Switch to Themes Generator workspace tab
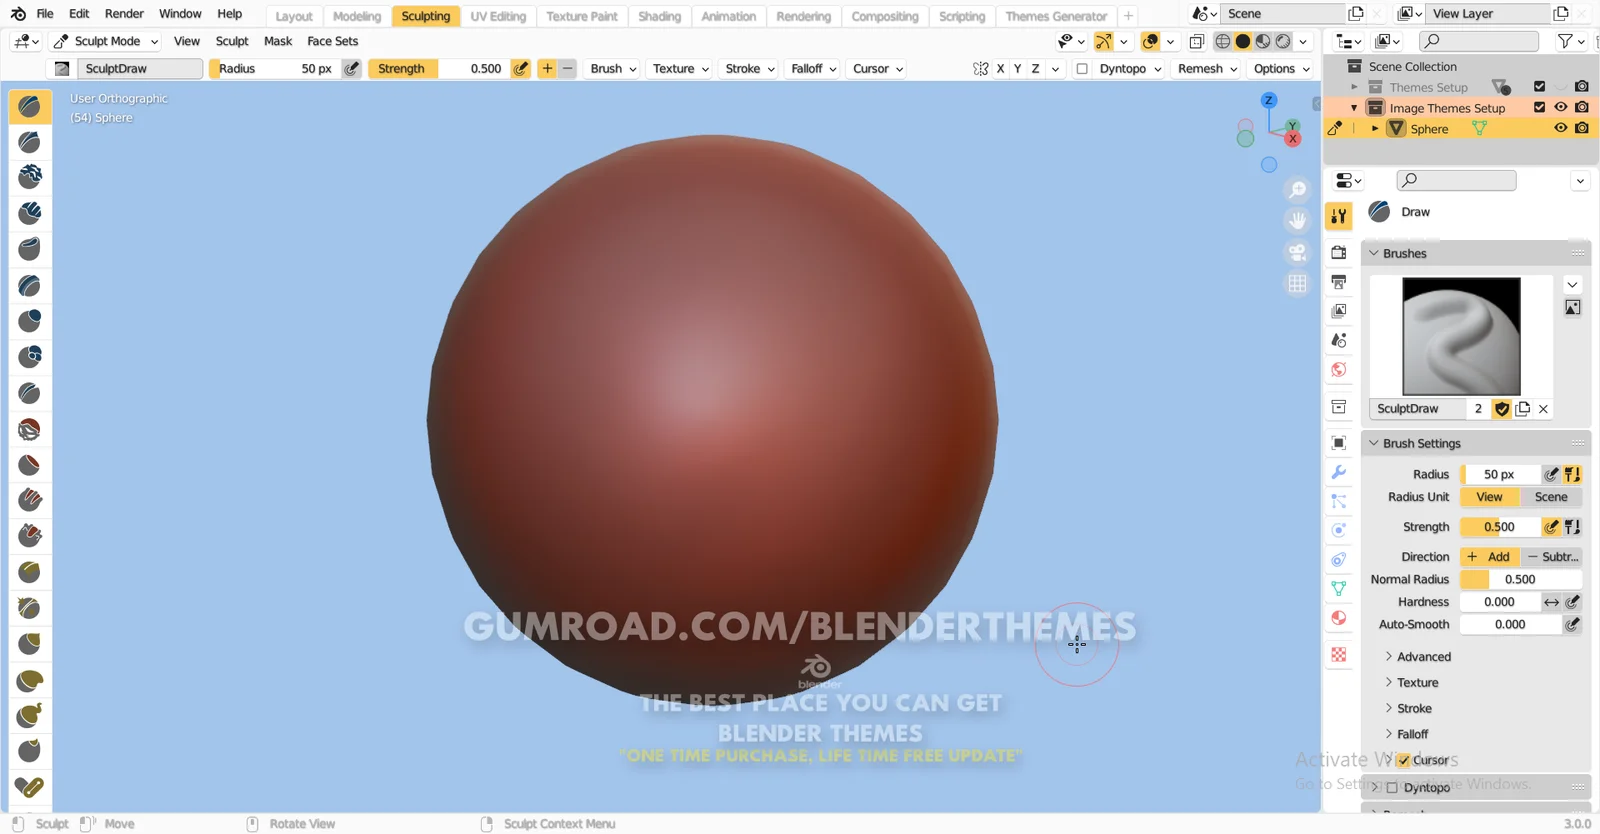Viewport: 1600px width, 834px height. [1056, 16]
